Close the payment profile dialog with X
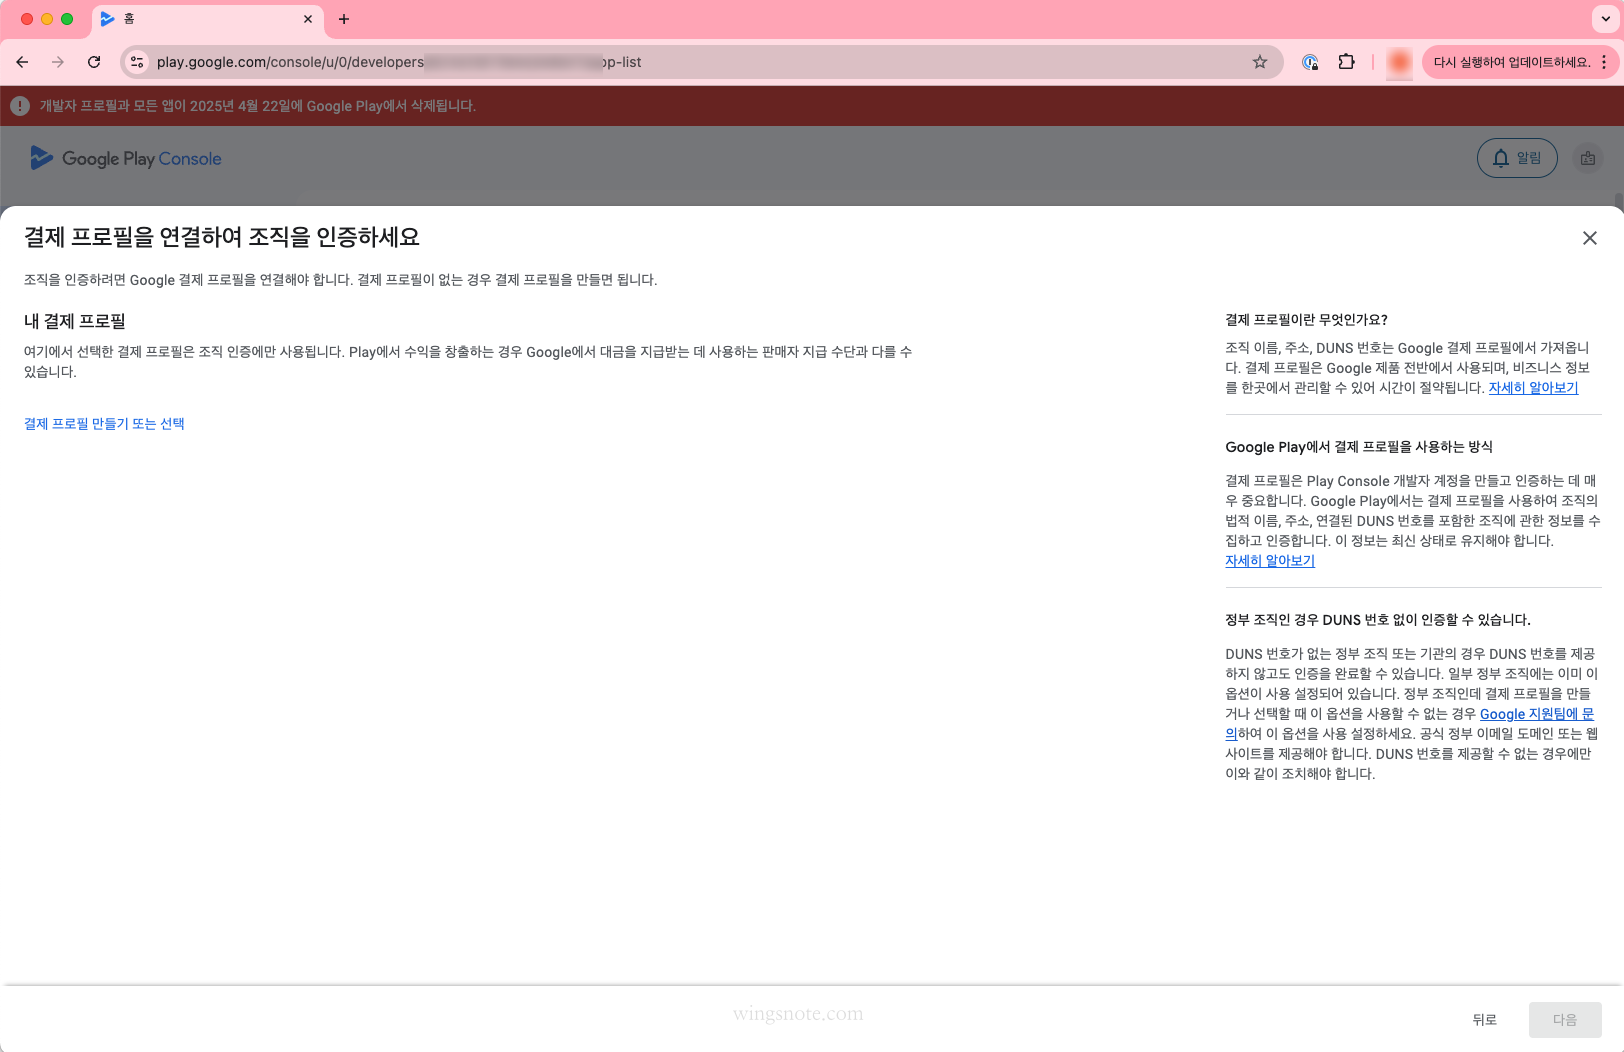This screenshot has width=1624, height=1052. click(x=1589, y=238)
